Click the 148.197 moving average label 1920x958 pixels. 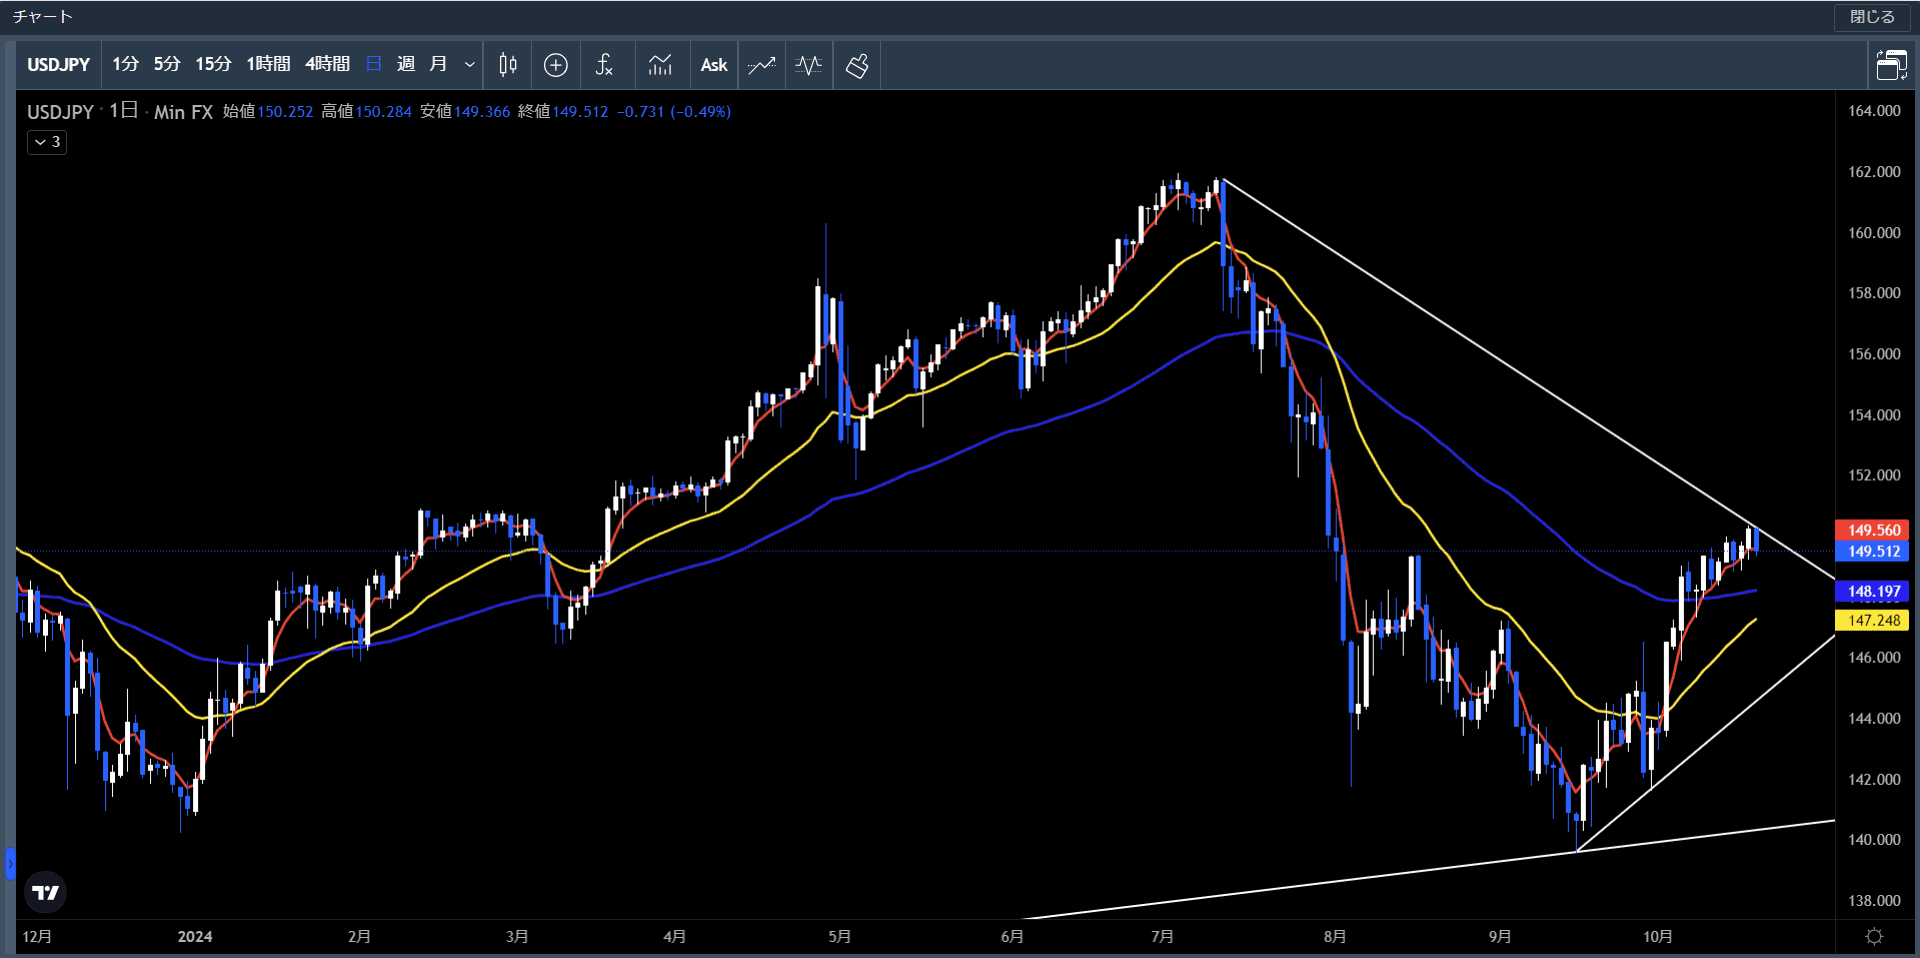tap(1873, 591)
